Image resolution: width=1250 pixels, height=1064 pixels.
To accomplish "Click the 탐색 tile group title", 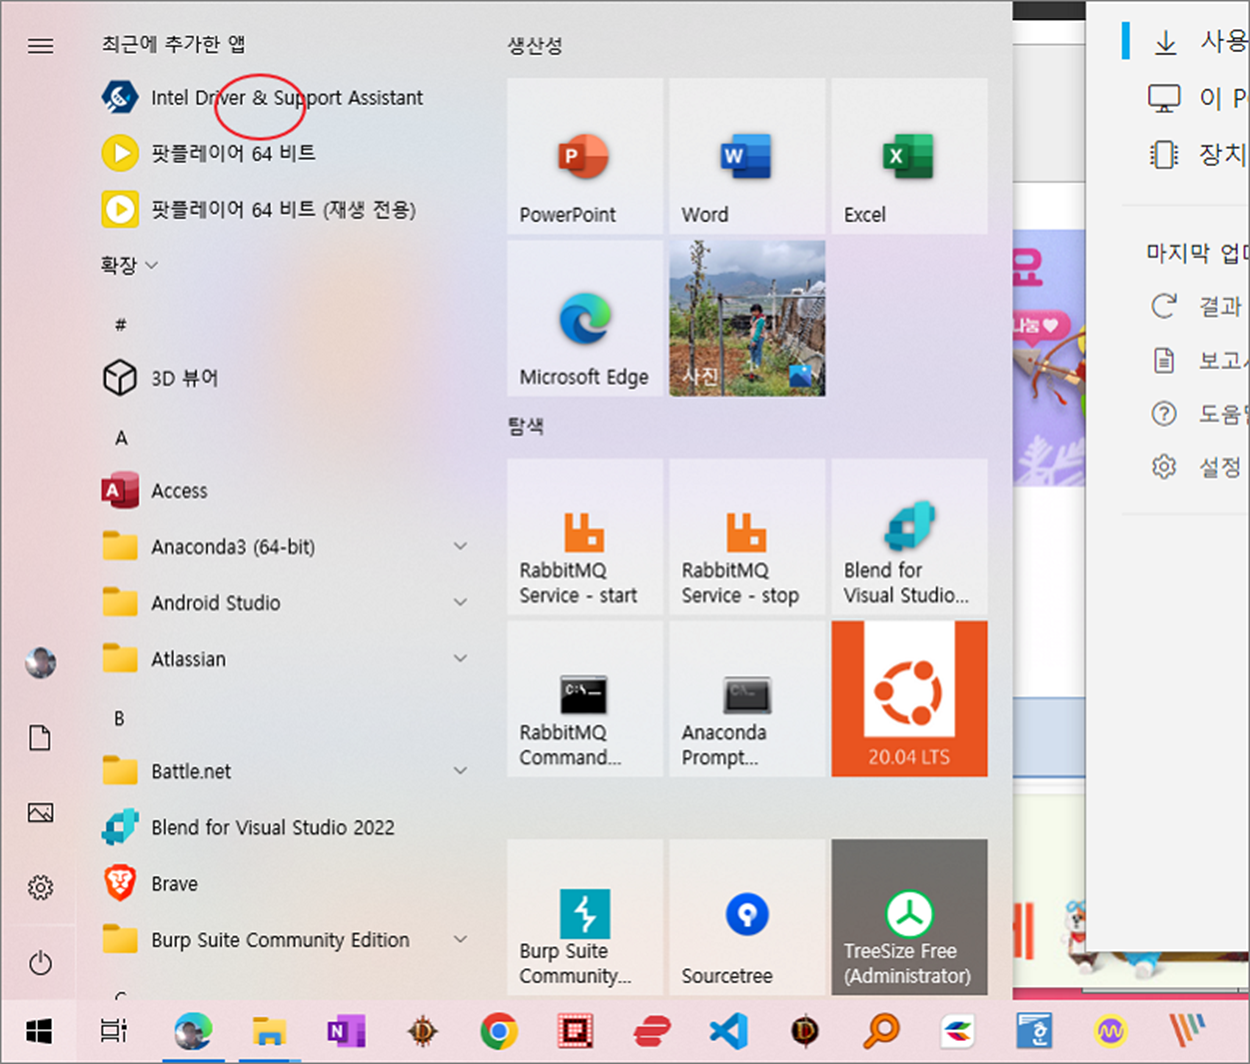I will [x=526, y=426].
